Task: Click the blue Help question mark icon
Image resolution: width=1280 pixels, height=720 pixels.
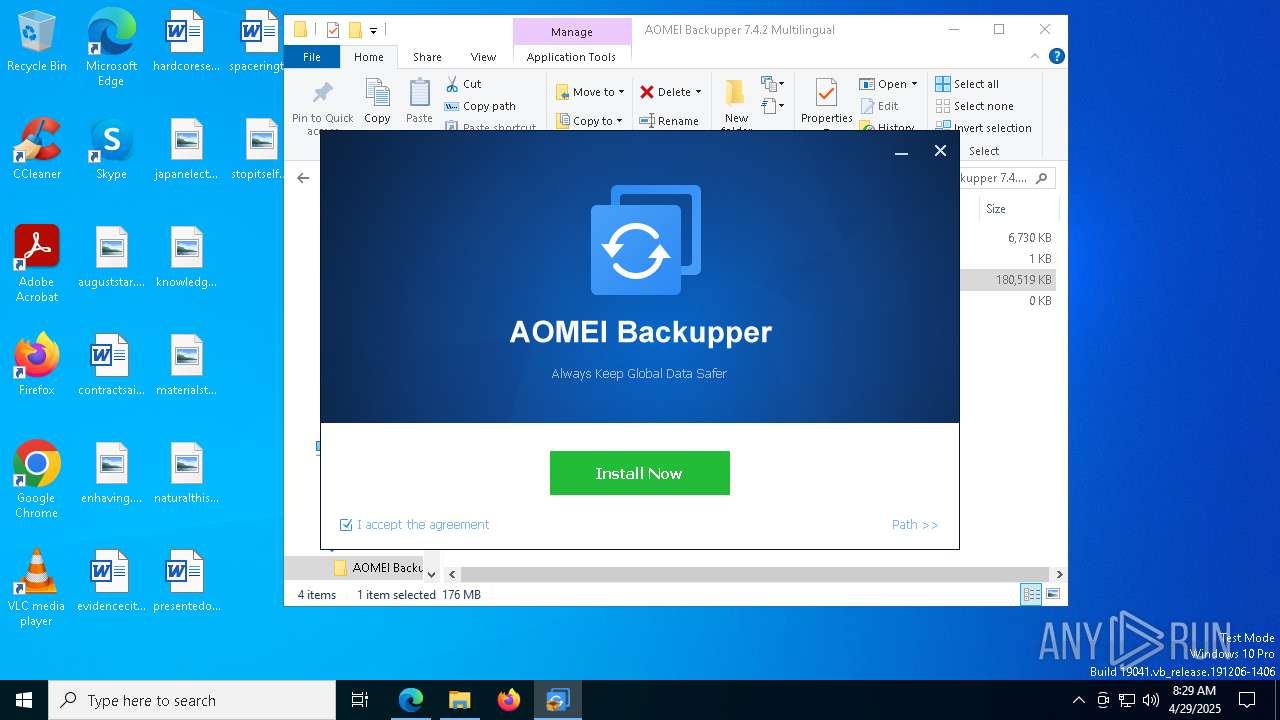Action: point(1056,57)
